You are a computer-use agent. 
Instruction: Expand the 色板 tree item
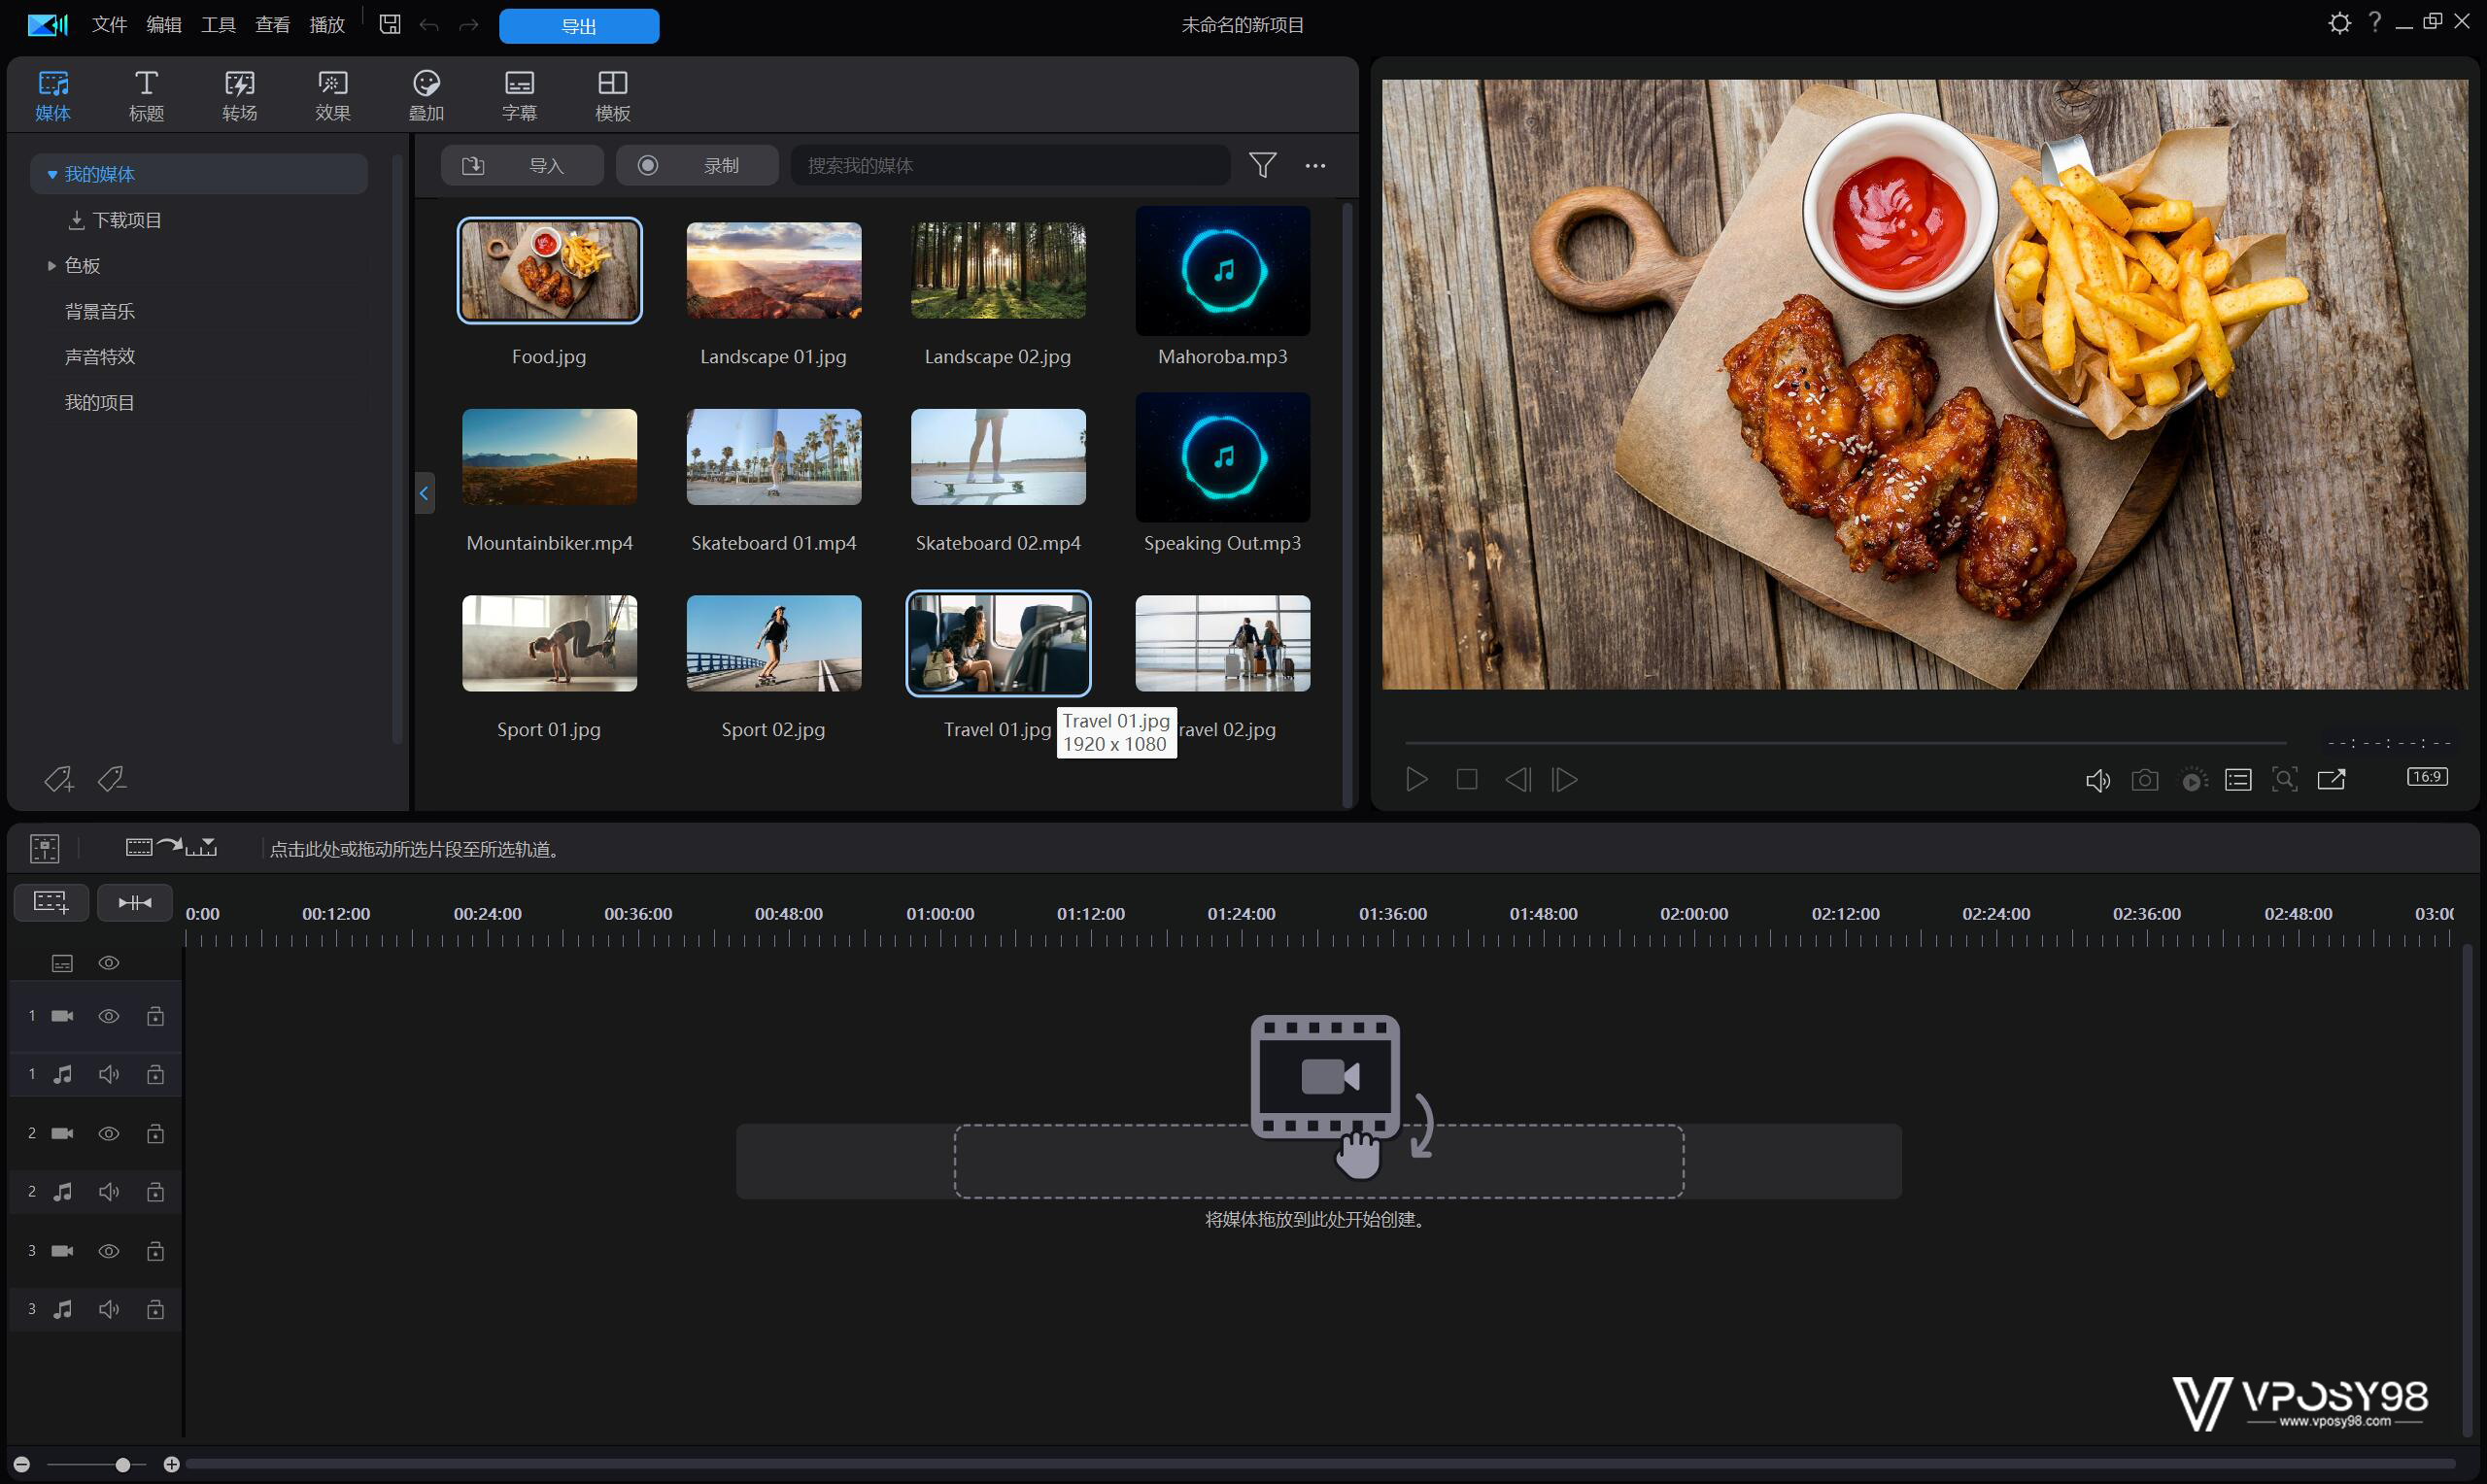tap(51, 266)
